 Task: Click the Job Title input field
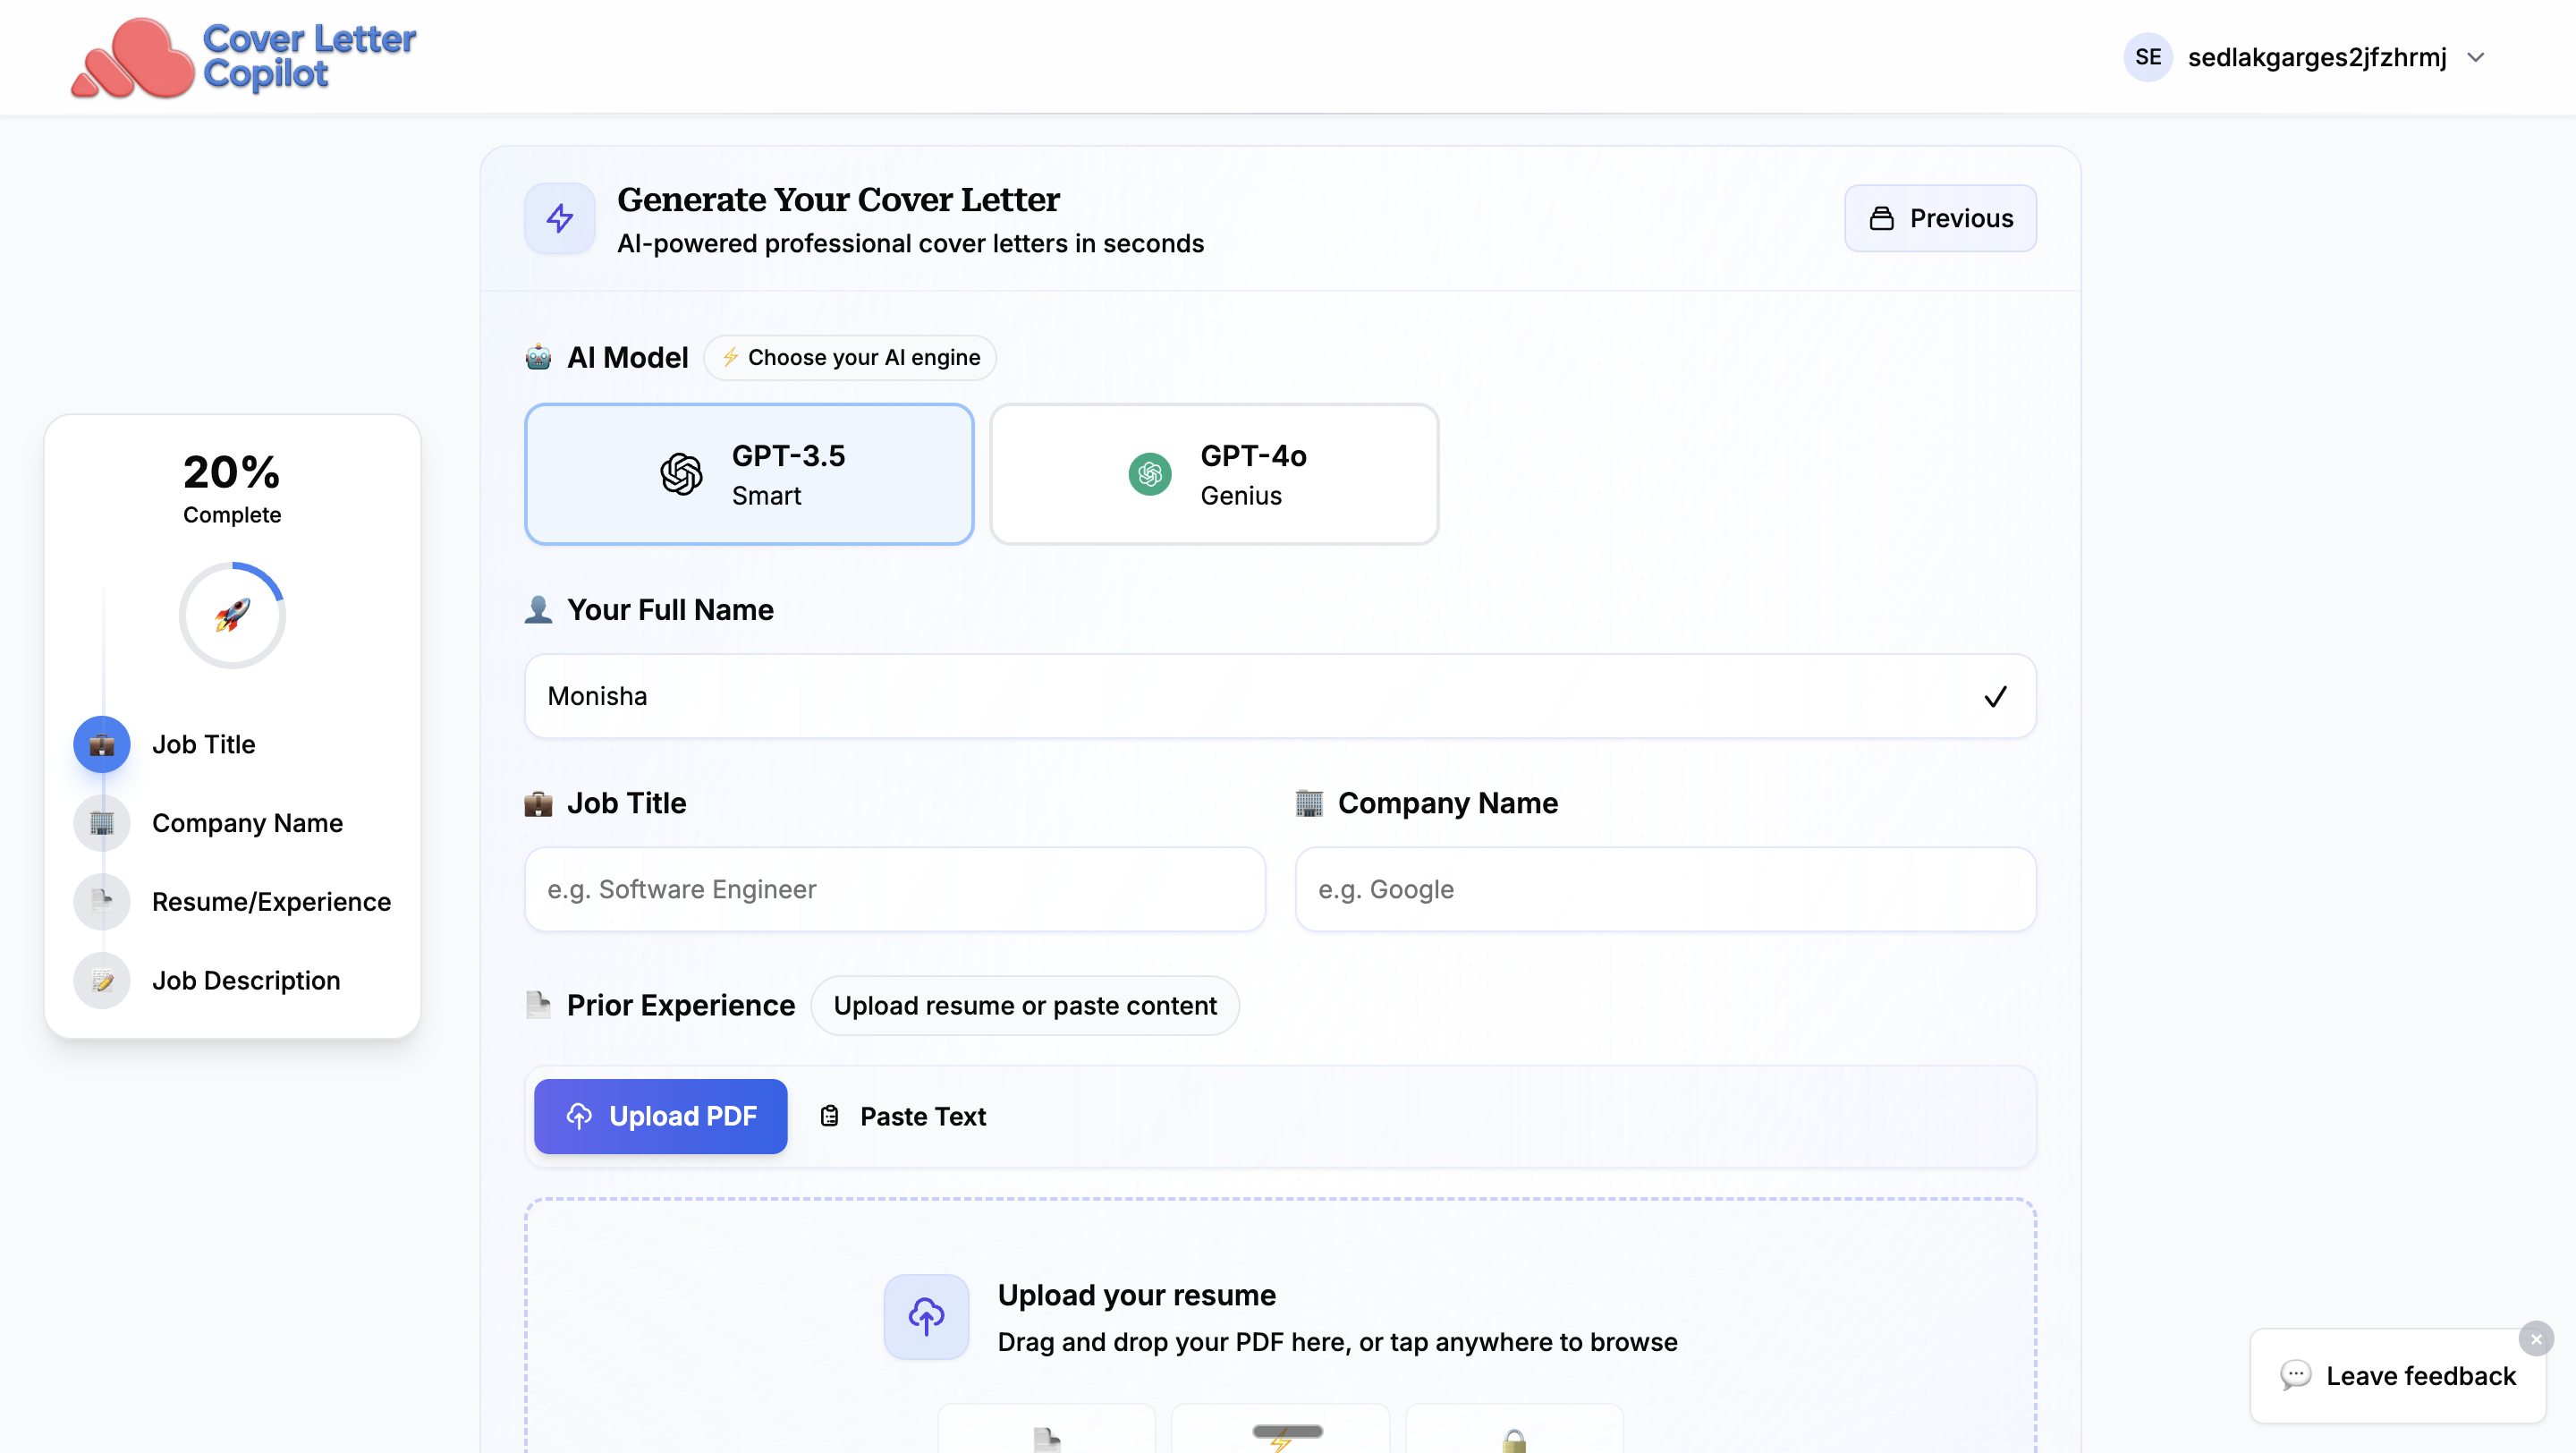point(894,889)
